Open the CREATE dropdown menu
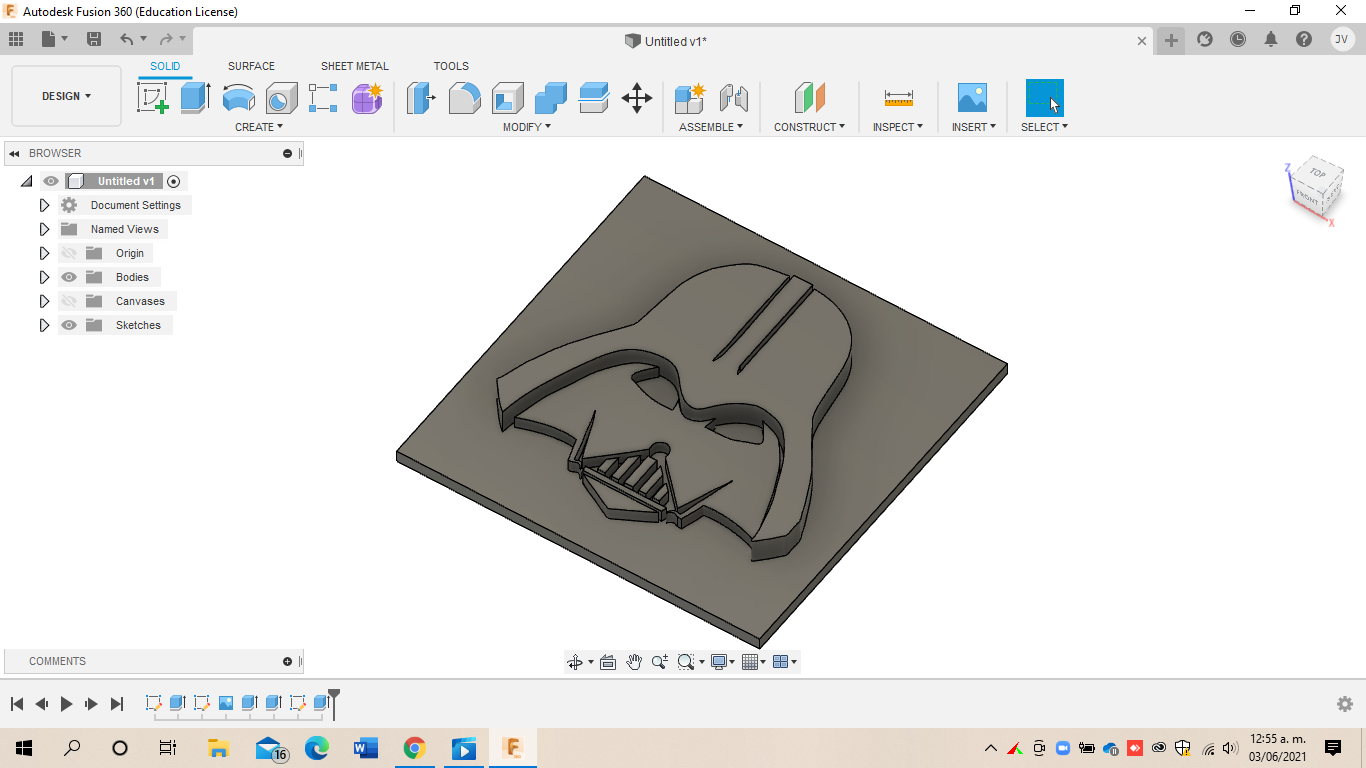The height and width of the screenshot is (768, 1366). click(x=259, y=127)
